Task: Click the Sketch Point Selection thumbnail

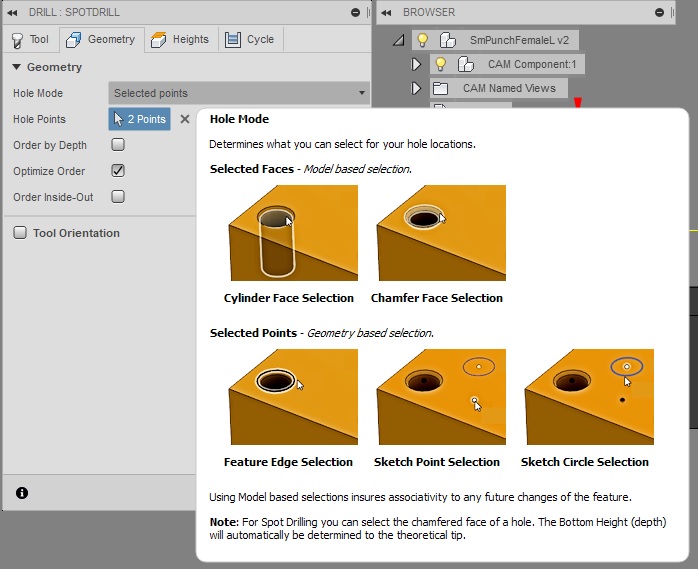Action: (441, 397)
